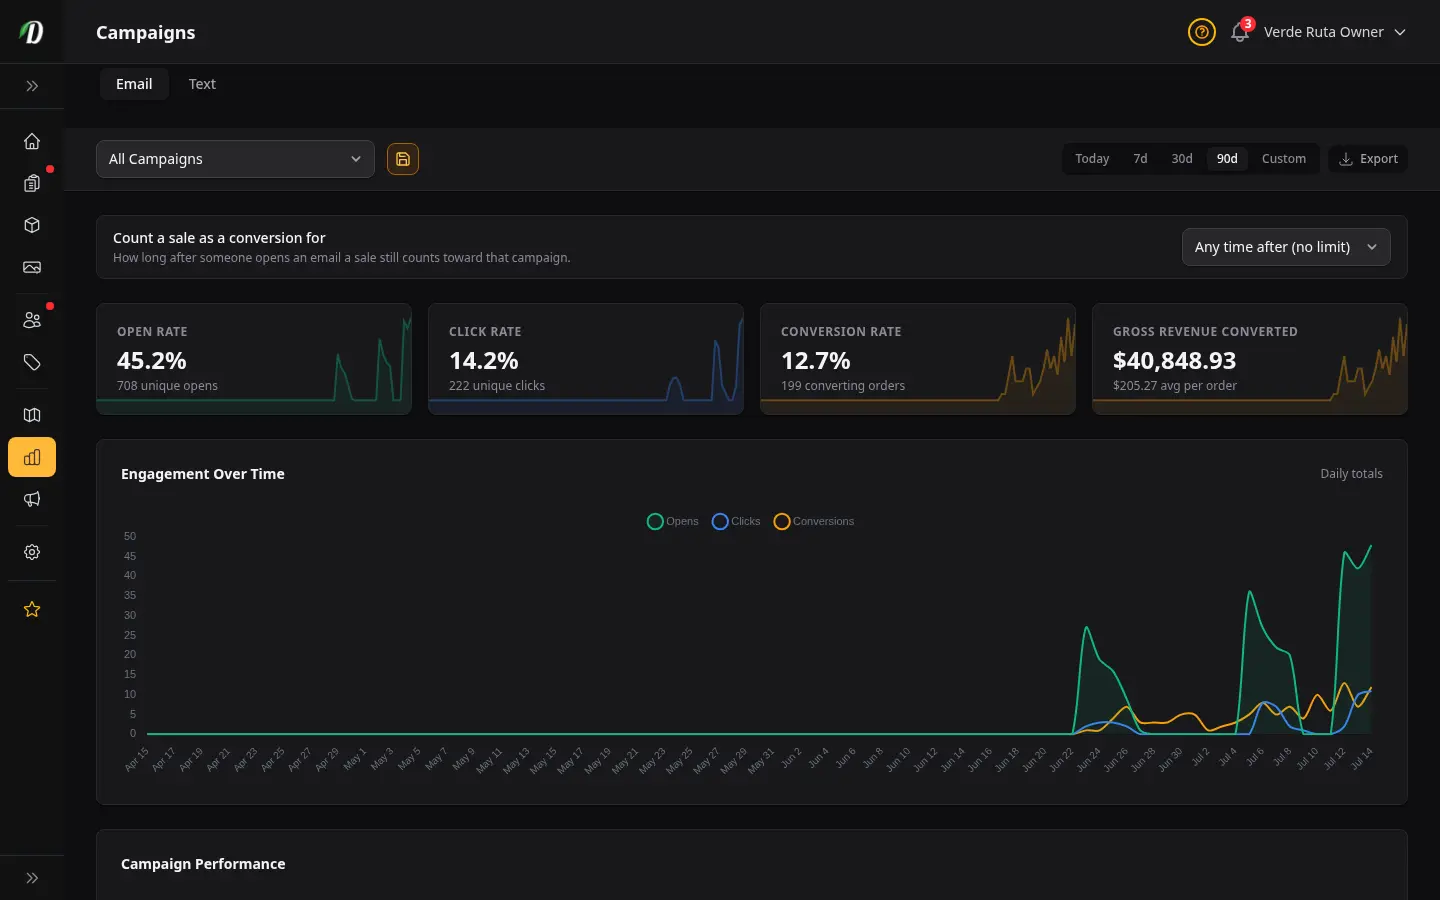
Task: Open the megaphone marketing sidebar icon
Action: [x=32, y=499]
